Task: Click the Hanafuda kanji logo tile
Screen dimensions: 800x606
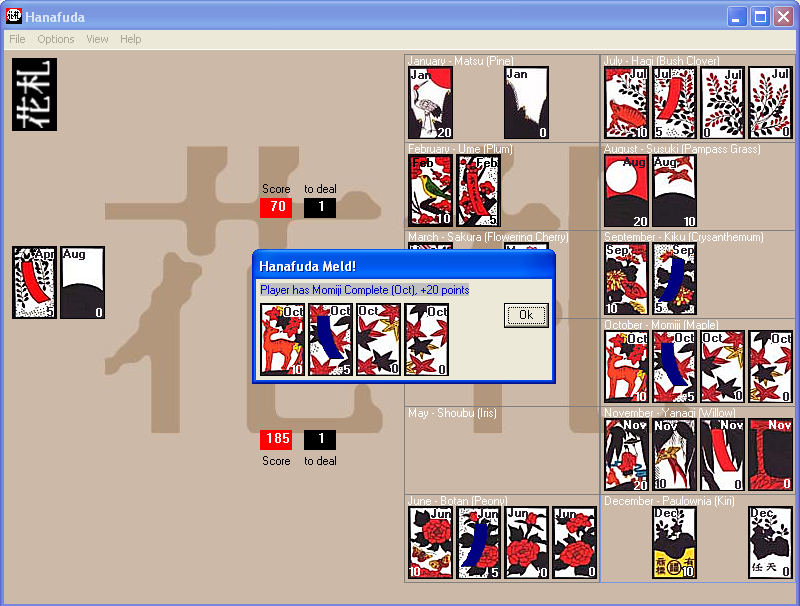Action: point(35,94)
